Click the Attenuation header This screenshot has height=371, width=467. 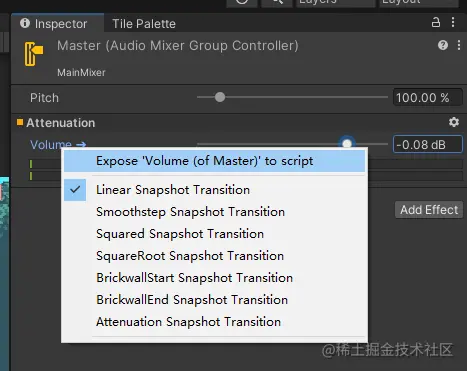pos(61,123)
